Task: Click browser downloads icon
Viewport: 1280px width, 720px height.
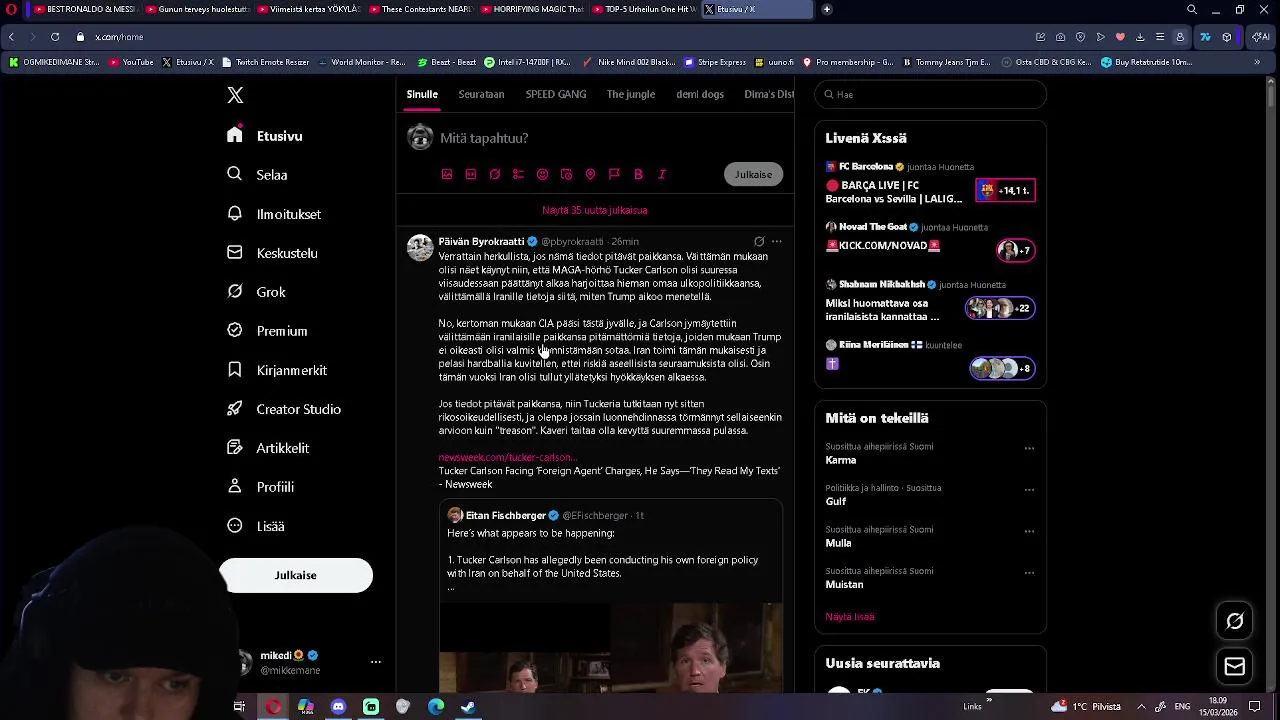Action: 1140,37
